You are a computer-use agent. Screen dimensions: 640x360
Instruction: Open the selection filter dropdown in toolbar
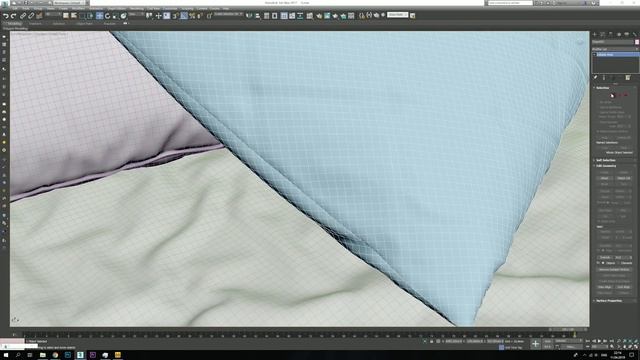click(x=53, y=15)
